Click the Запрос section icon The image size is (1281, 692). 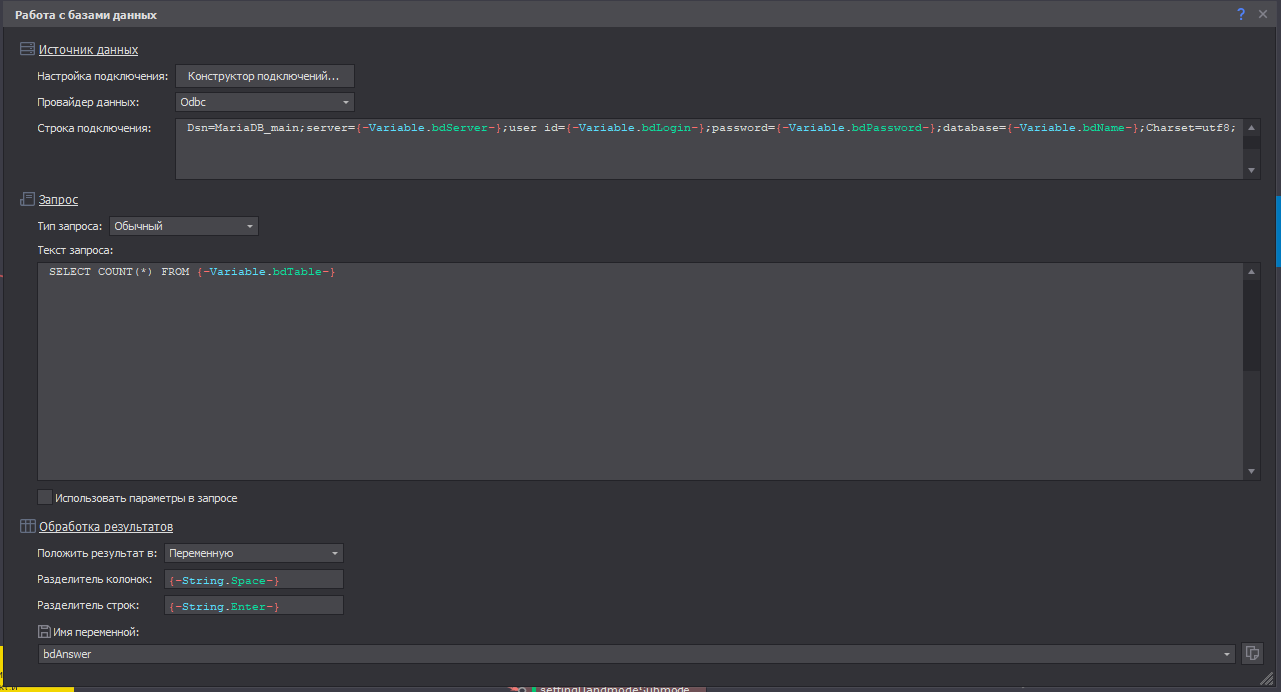[27, 200]
